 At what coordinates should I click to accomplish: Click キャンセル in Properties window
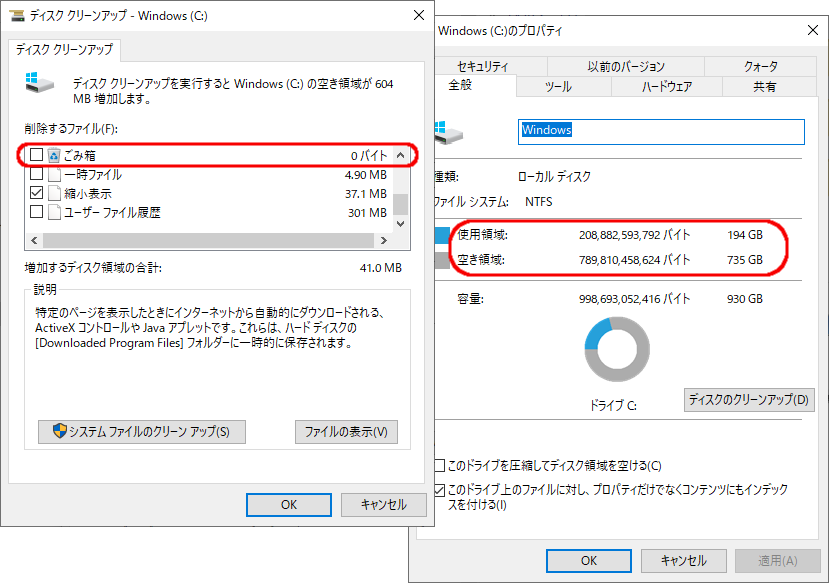pyautogui.click(x=683, y=561)
